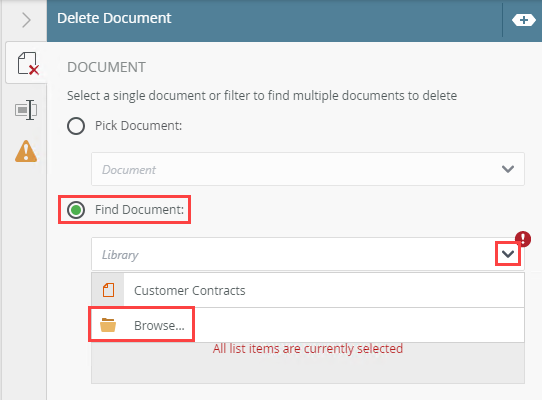Click the 'All list items are currently selected' message
542x400 pixels.
[308, 348]
